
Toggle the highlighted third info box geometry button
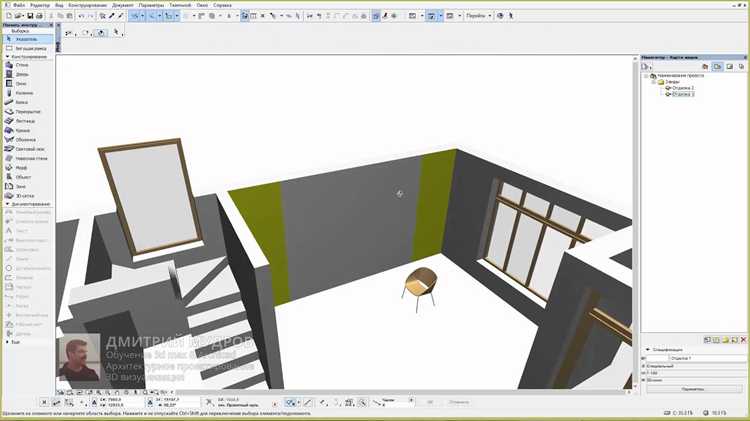(101, 33)
